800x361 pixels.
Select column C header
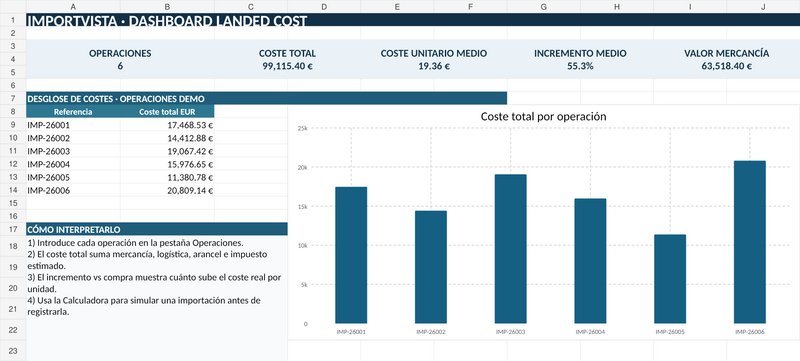pyautogui.click(x=251, y=6)
